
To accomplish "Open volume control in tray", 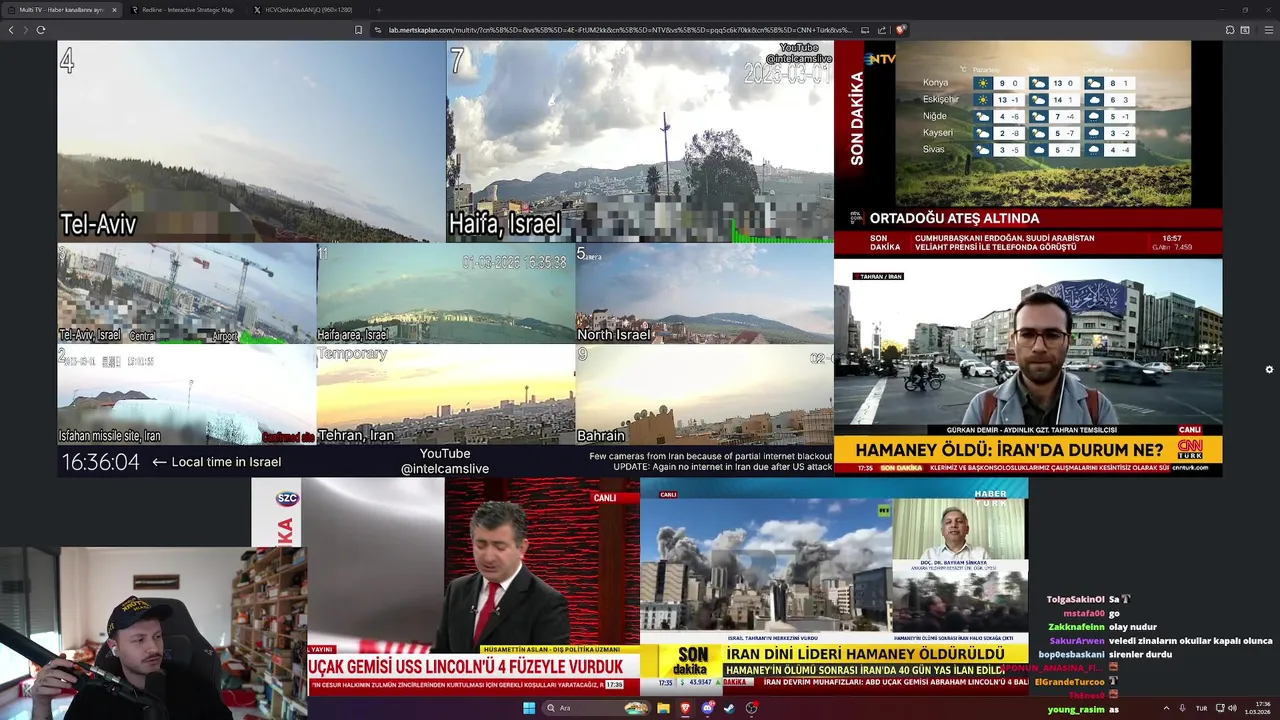I will coord(1231,708).
